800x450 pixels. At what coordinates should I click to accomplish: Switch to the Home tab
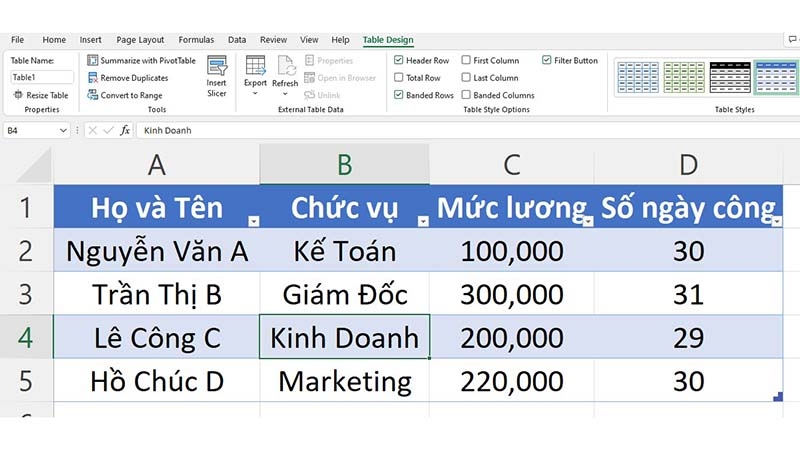tap(54, 40)
